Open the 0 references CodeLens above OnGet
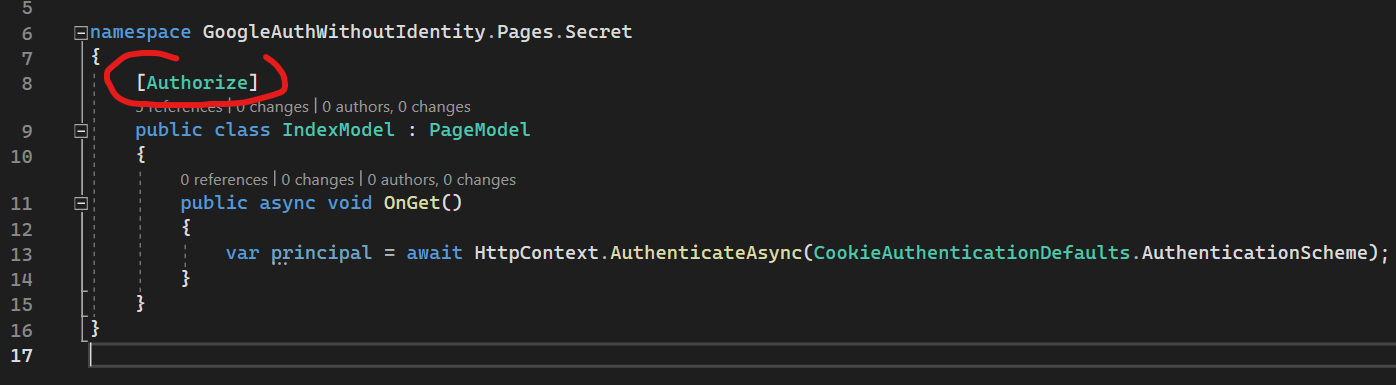1396x385 pixels. [225, 180]
